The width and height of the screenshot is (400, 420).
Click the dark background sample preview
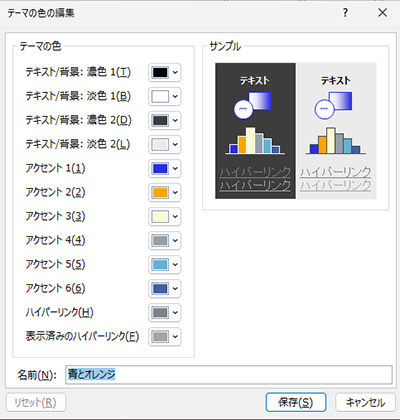pyautogui.click(x=255, y=131)
